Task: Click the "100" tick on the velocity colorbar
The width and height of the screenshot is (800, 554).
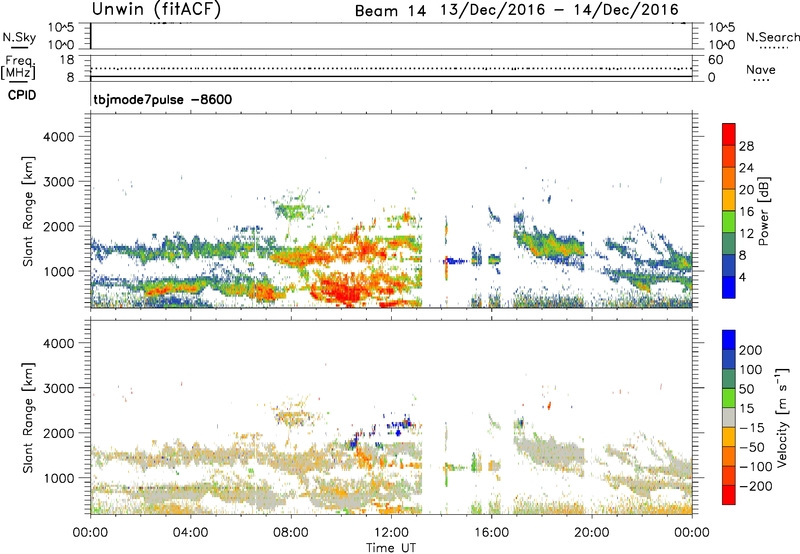Action: click(750, 369)
